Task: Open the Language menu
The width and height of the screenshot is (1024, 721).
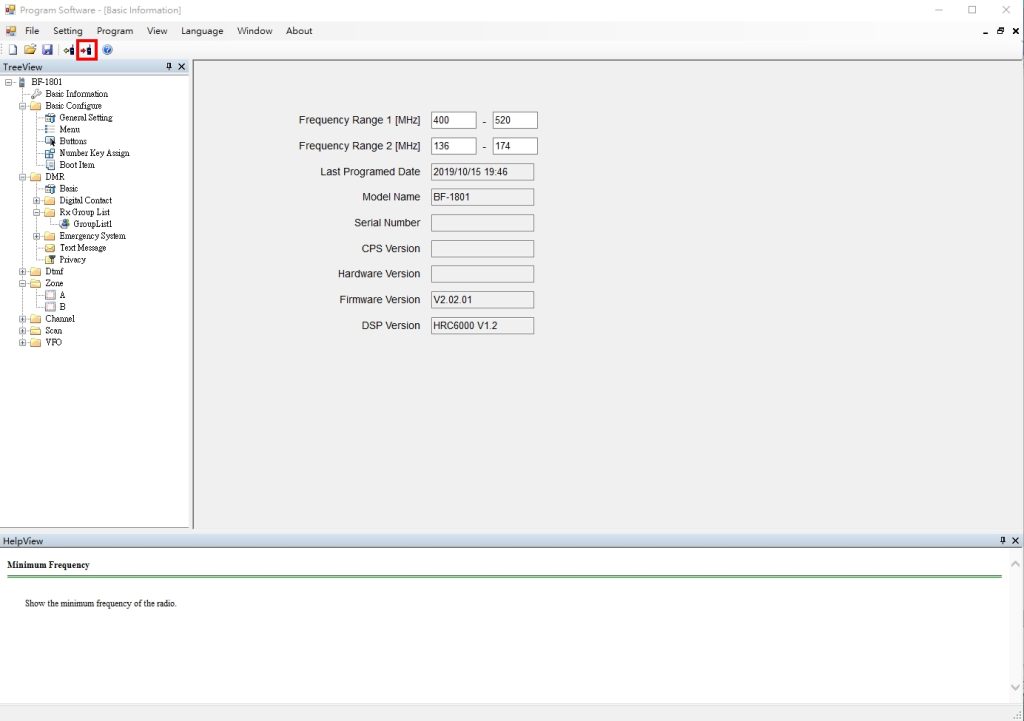Action: tap(202, 31)
